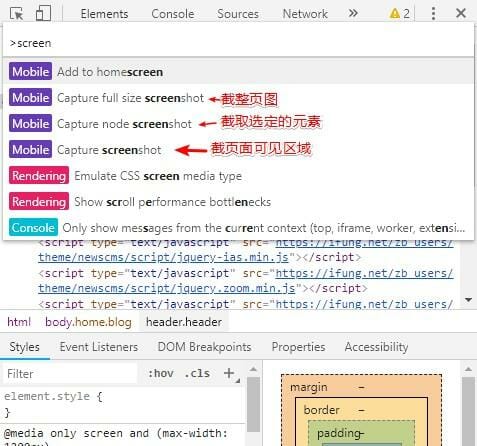Open the Elements tab
477x446 pixels.
pos(104,14)
